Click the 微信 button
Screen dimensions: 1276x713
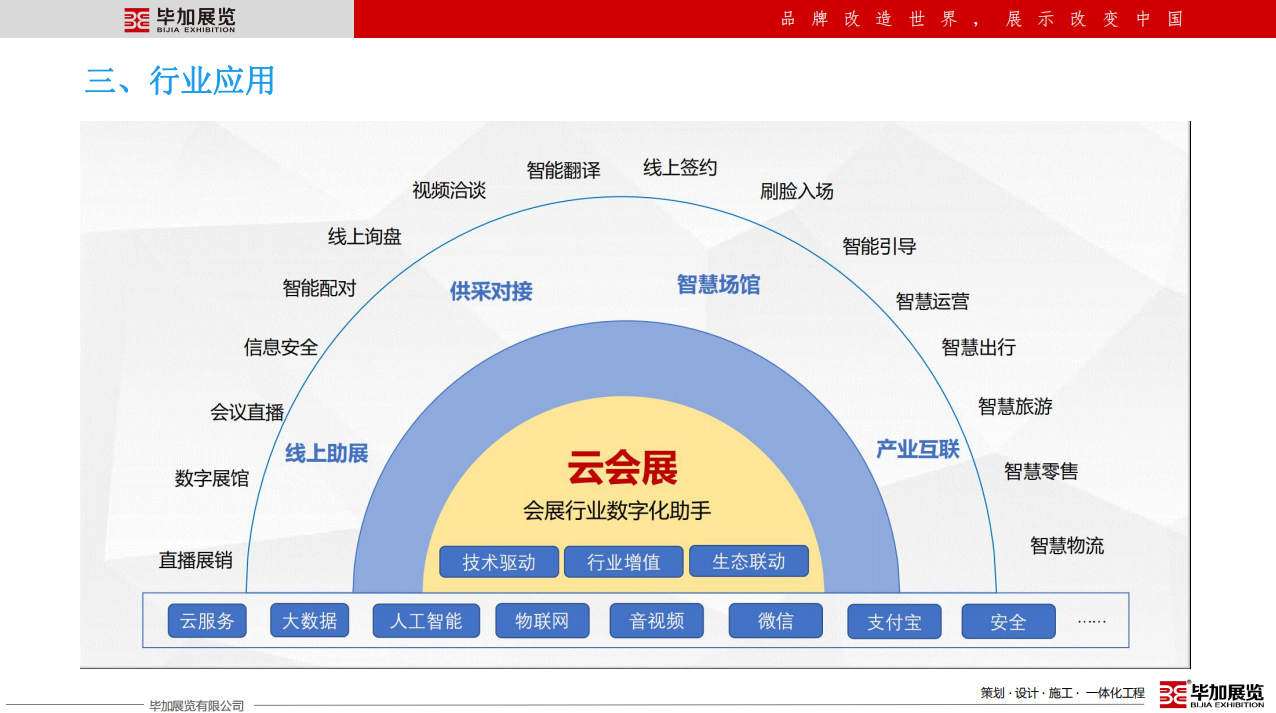pos(775,621)
